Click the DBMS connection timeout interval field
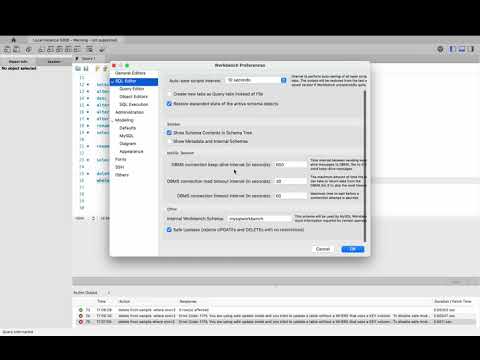Screen dimensions: 480x360 point(290,196)
